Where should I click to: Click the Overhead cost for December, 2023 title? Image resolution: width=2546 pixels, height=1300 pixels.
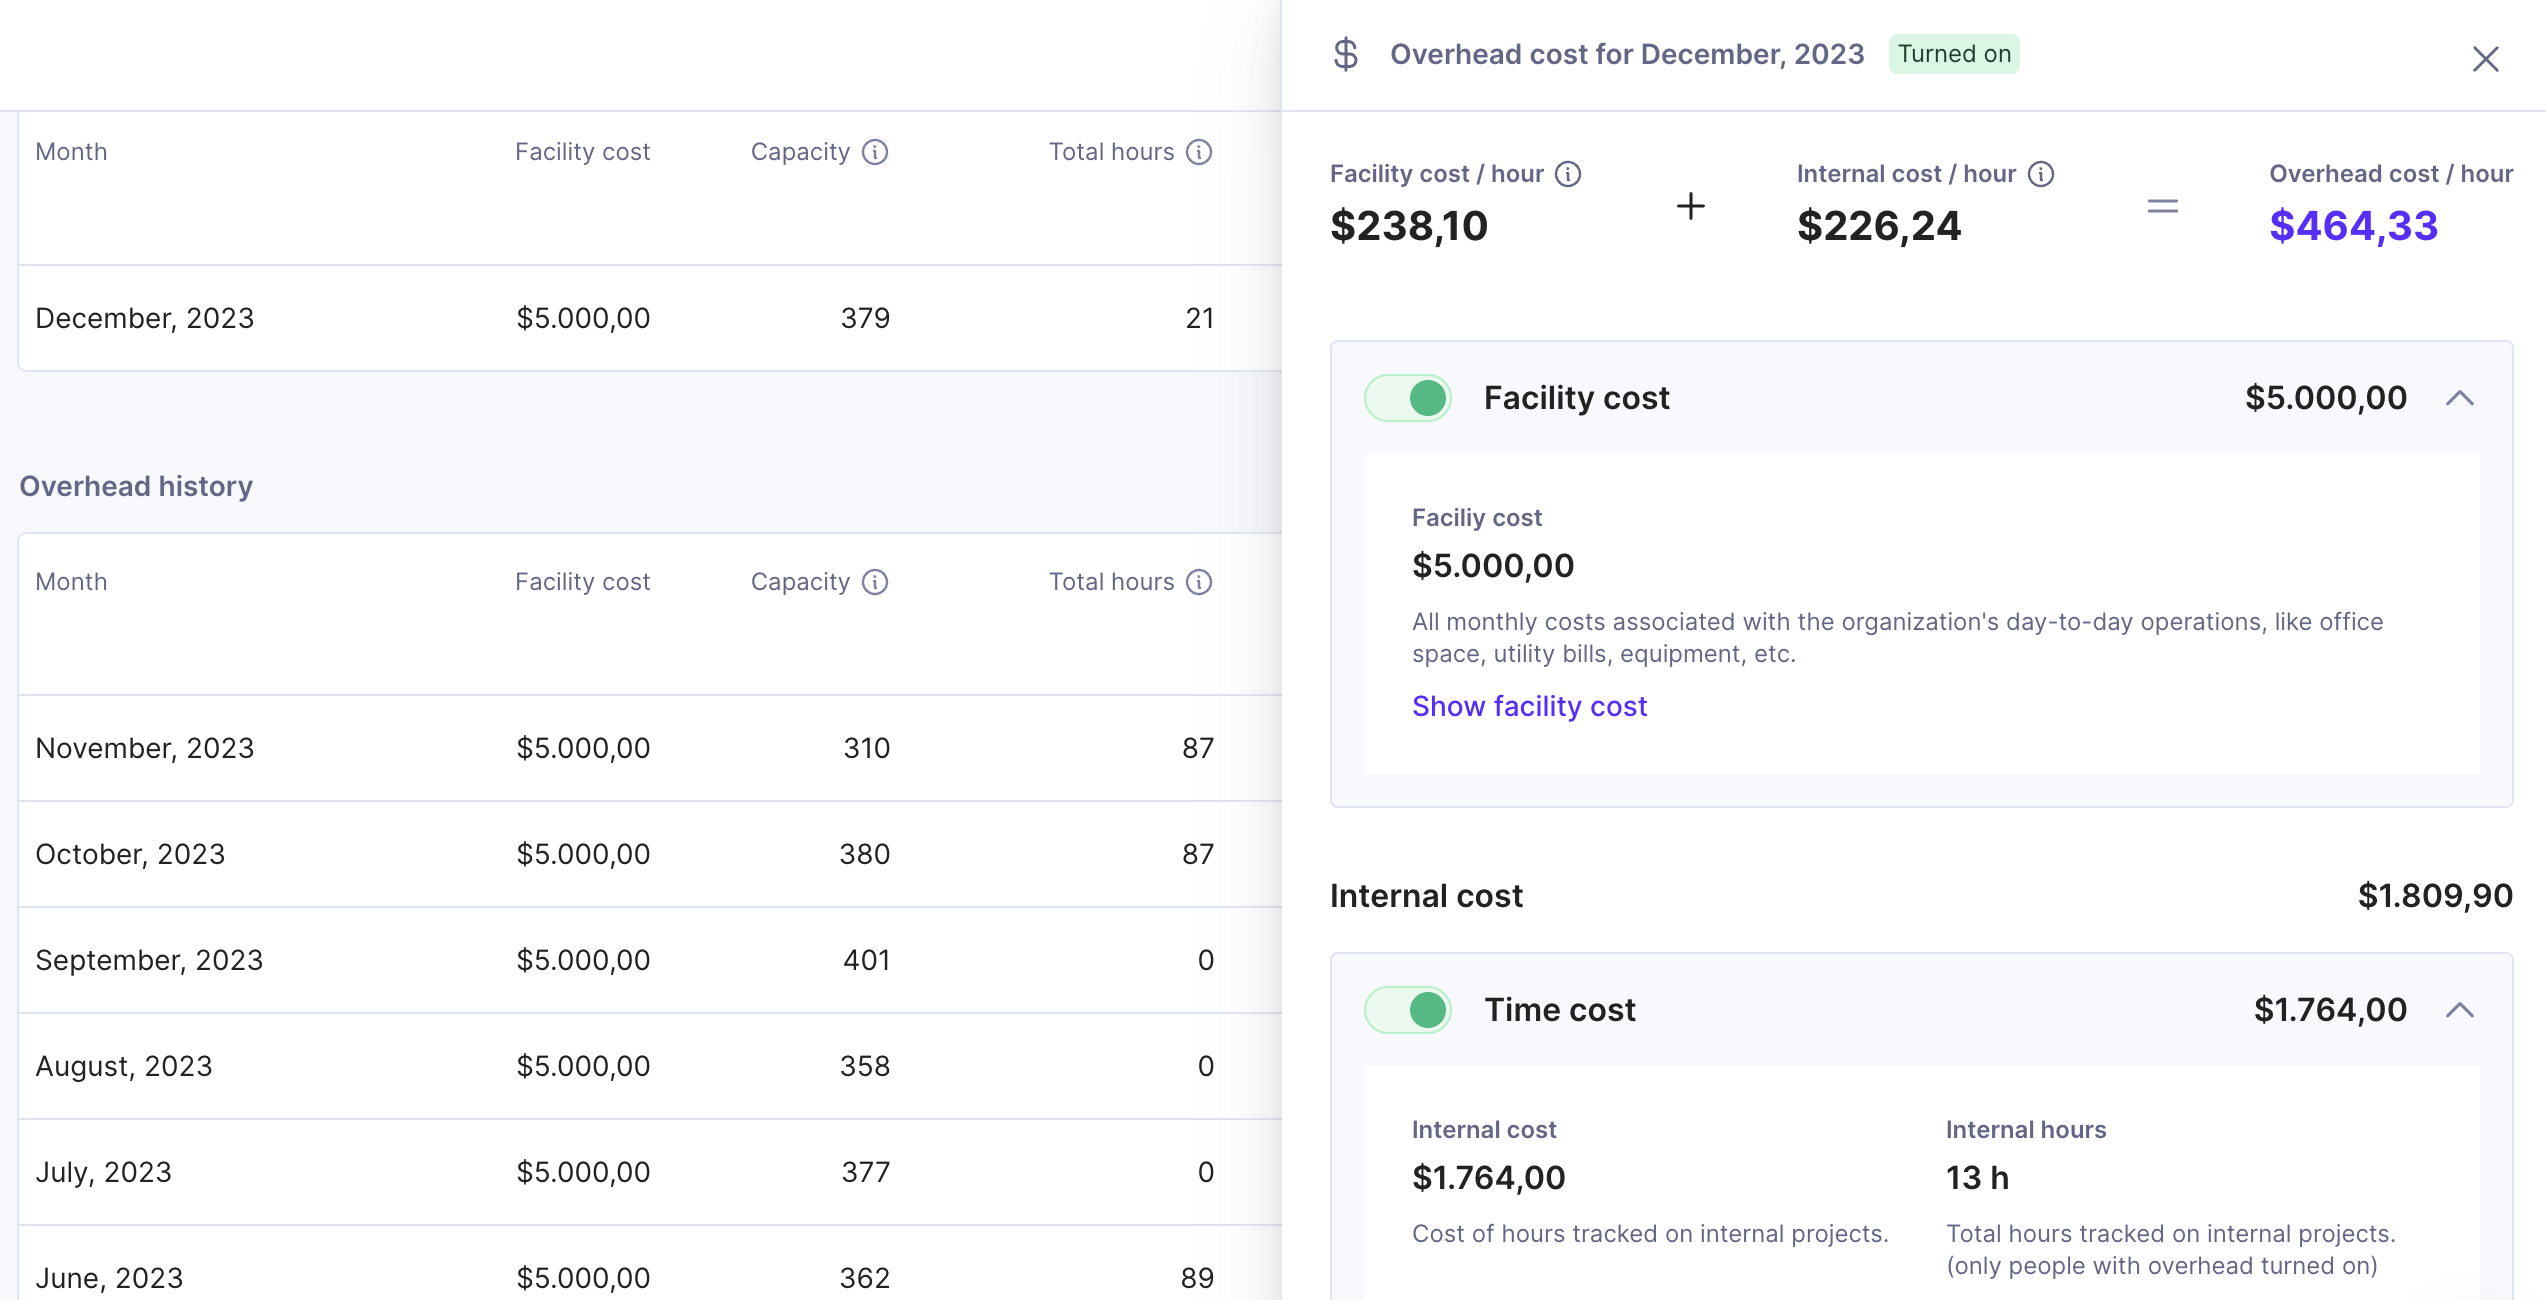tap(1627, 54)
